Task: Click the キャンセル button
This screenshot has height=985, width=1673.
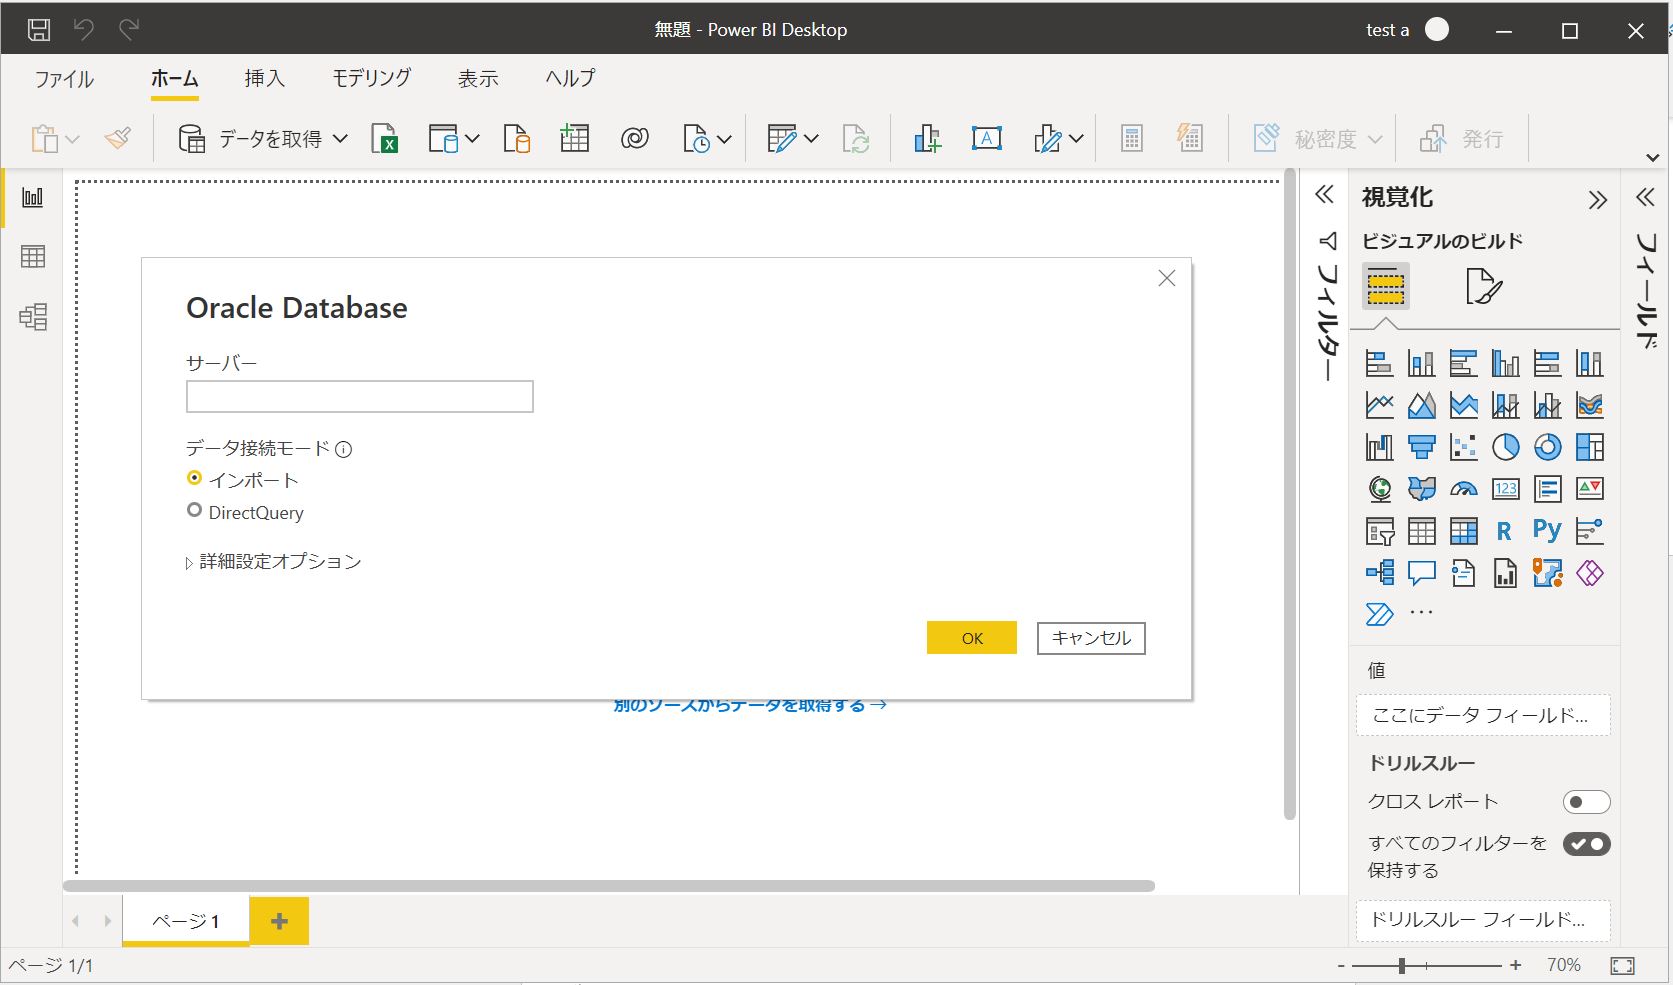Action: click(x=1090, y=638)
